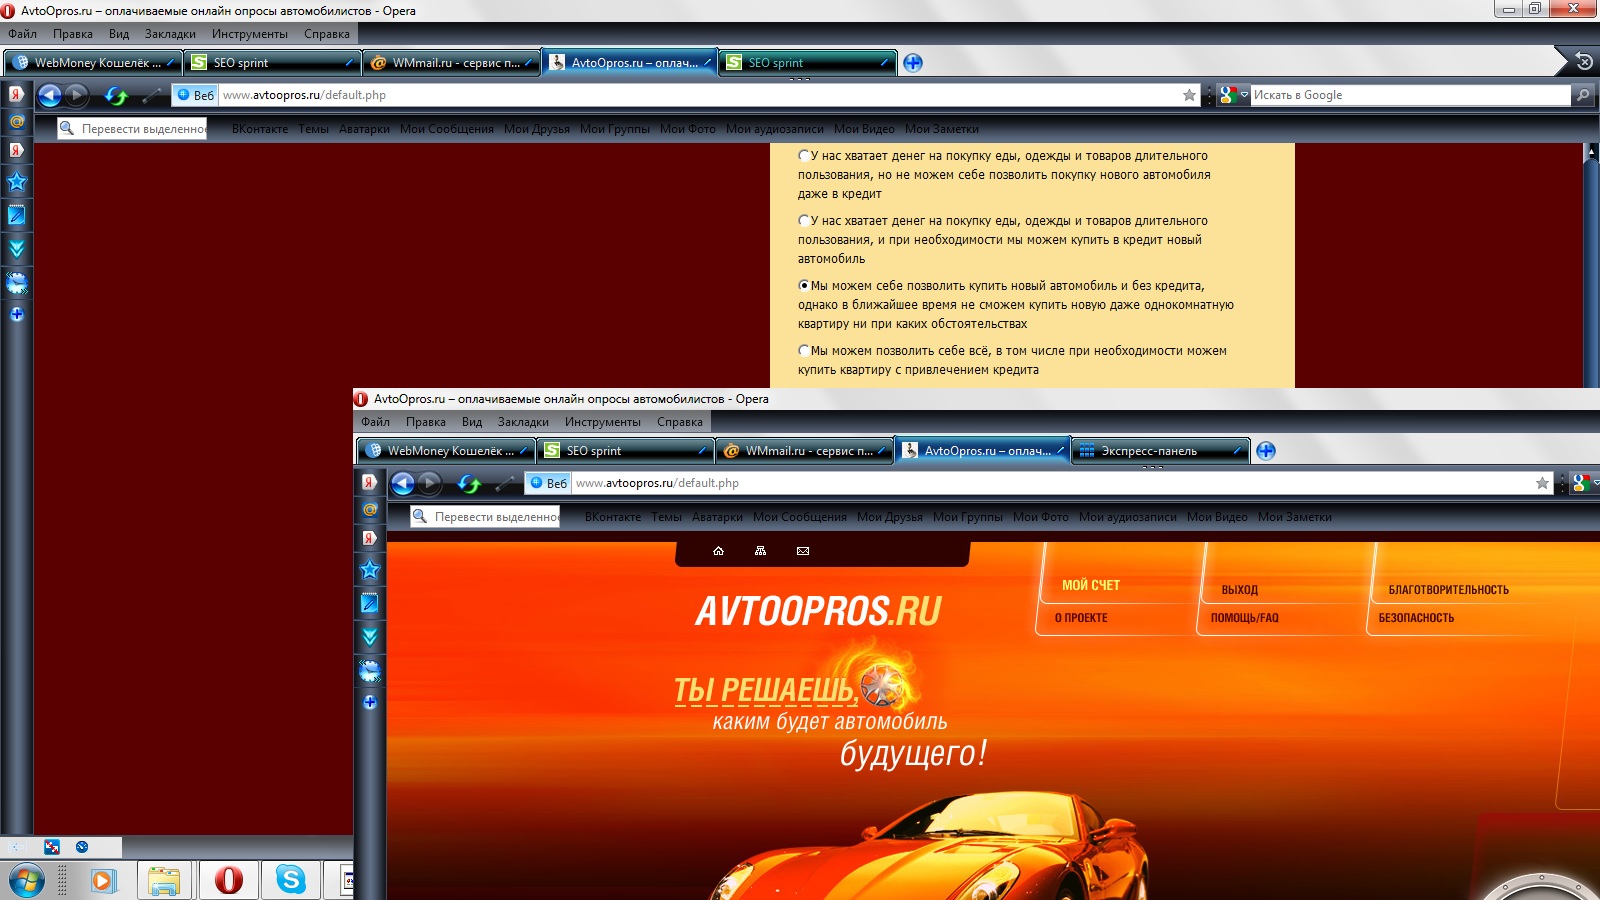Open Google search engine dropdown in rear window
Image resolution: width=1600 pixels, height=900 pixels.
(1235, 95)
